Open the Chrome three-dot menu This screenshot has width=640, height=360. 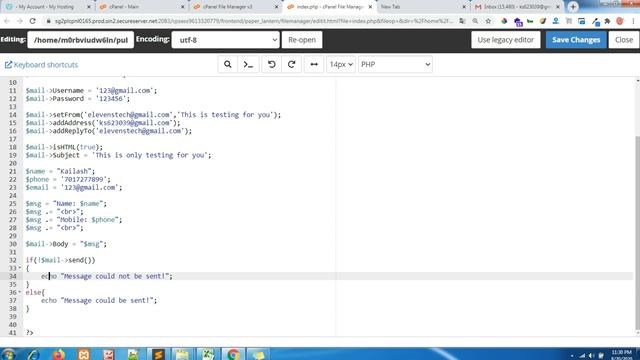point(633,21)
